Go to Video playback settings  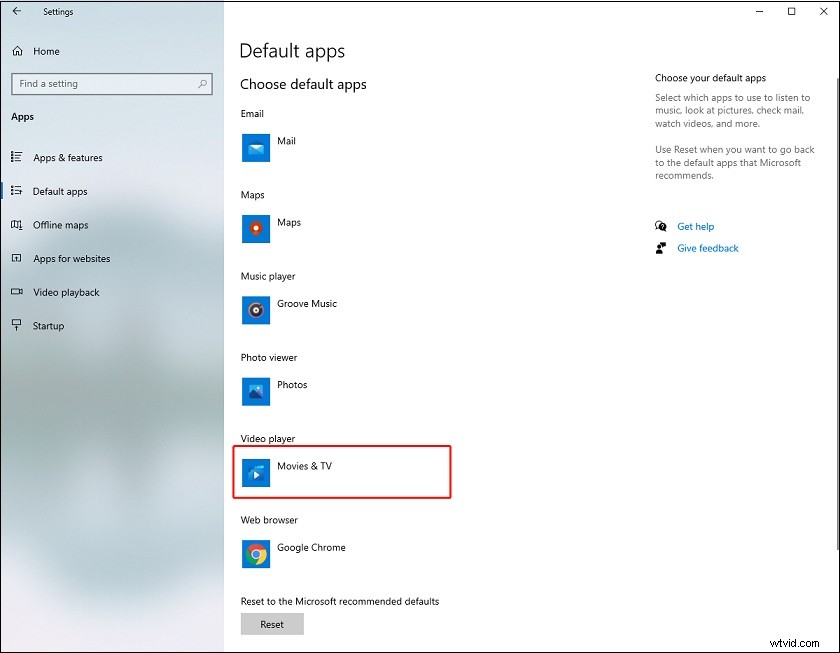pos(66,292)
